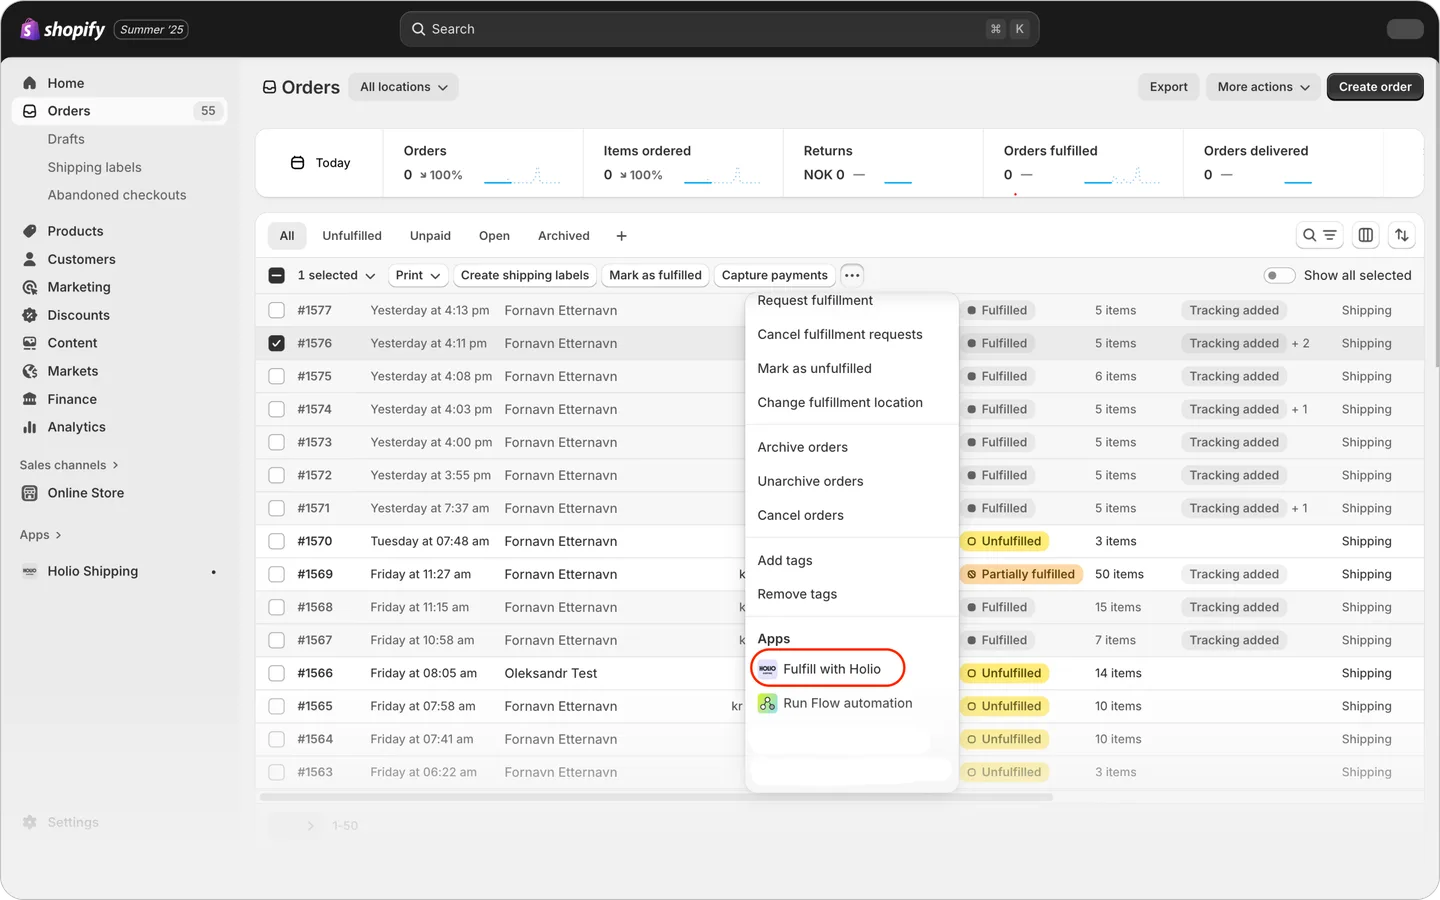Click Create shipping labels button
This screenshot has height=900, width=1440.
(525, 275)
